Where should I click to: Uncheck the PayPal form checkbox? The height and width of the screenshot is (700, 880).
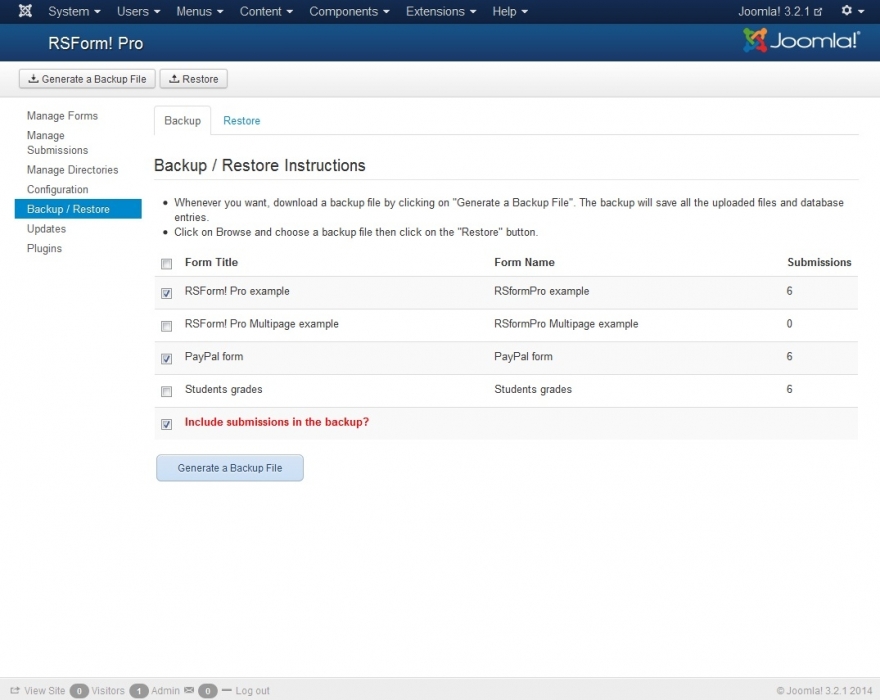pyautogui.click(x=167, y=359)
